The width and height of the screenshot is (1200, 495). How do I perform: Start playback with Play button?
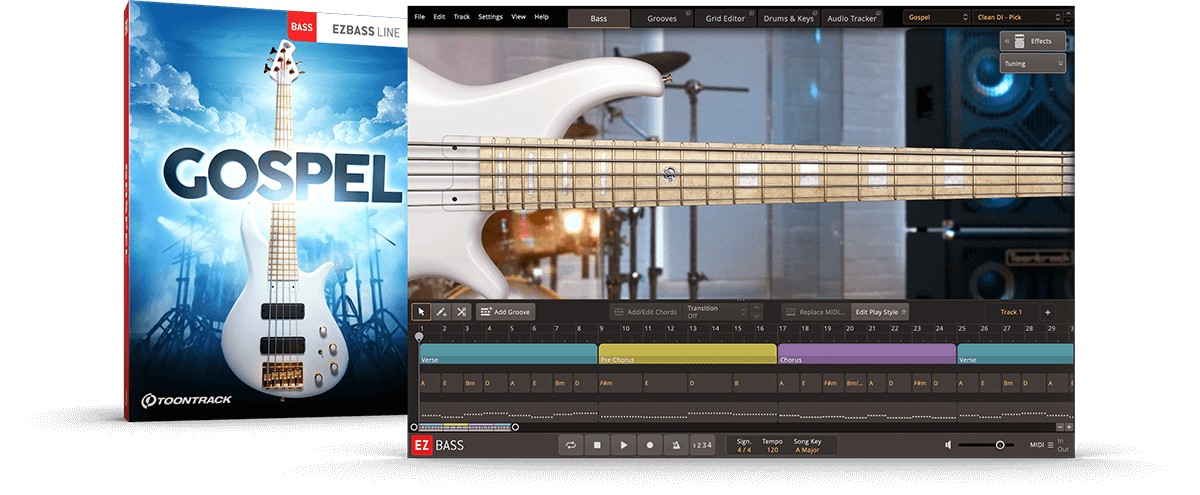tap(624, 445)
